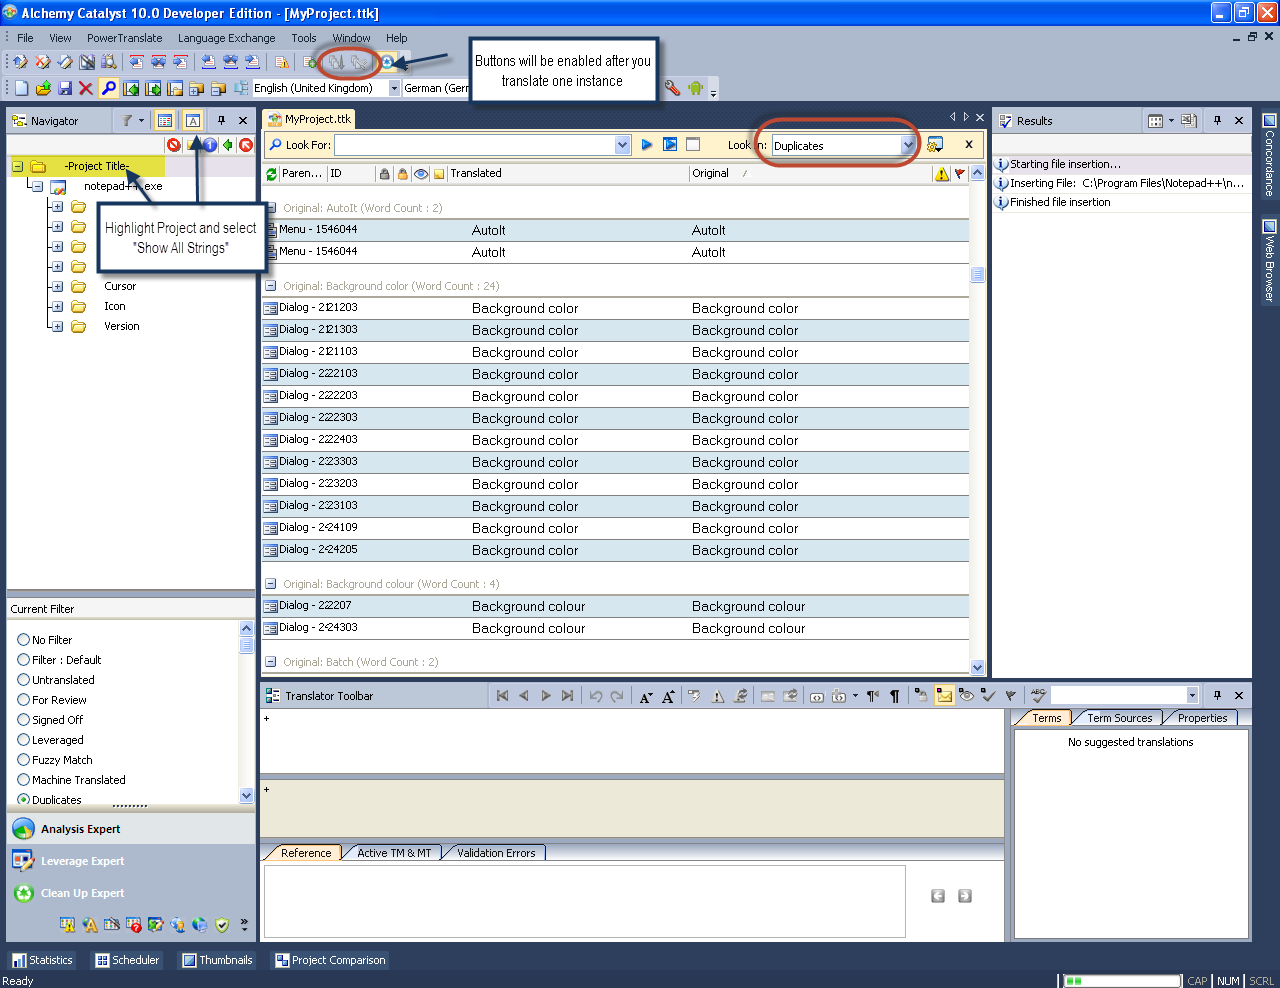1280x988 pixels.
Task: Click the paragraph marks icon
Action: click(894, 696)
